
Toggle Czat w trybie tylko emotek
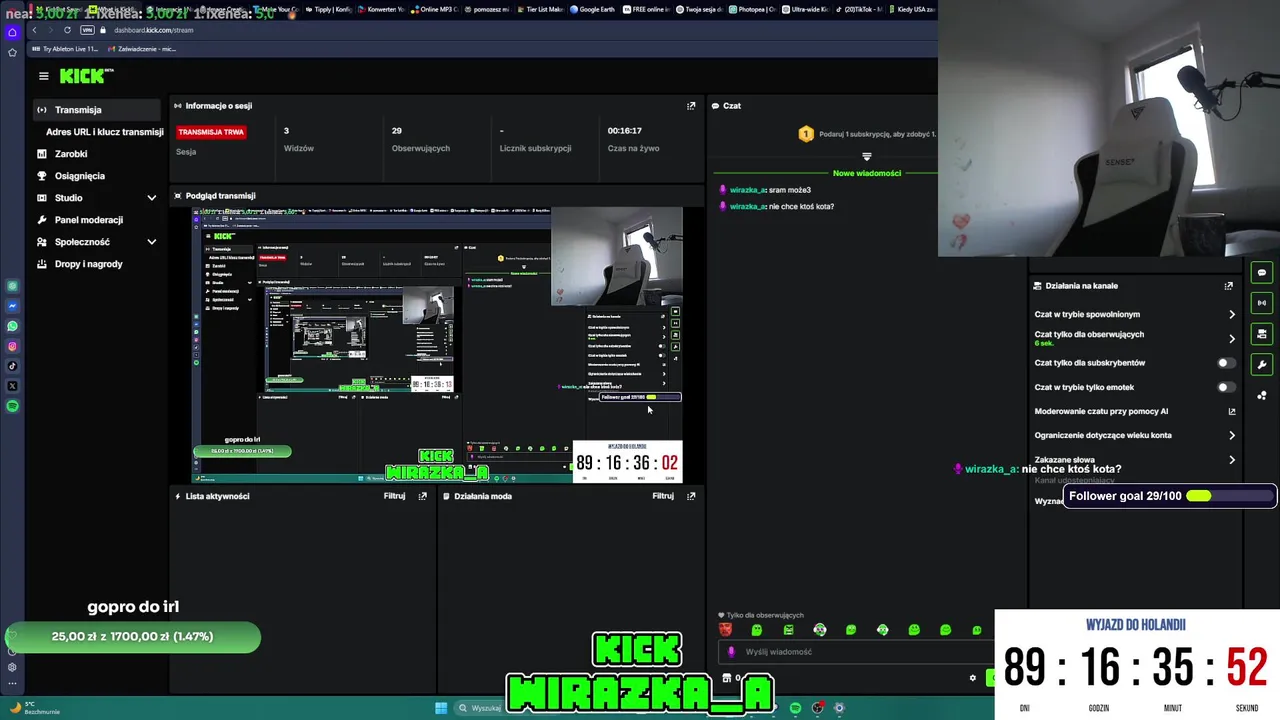1226,387
